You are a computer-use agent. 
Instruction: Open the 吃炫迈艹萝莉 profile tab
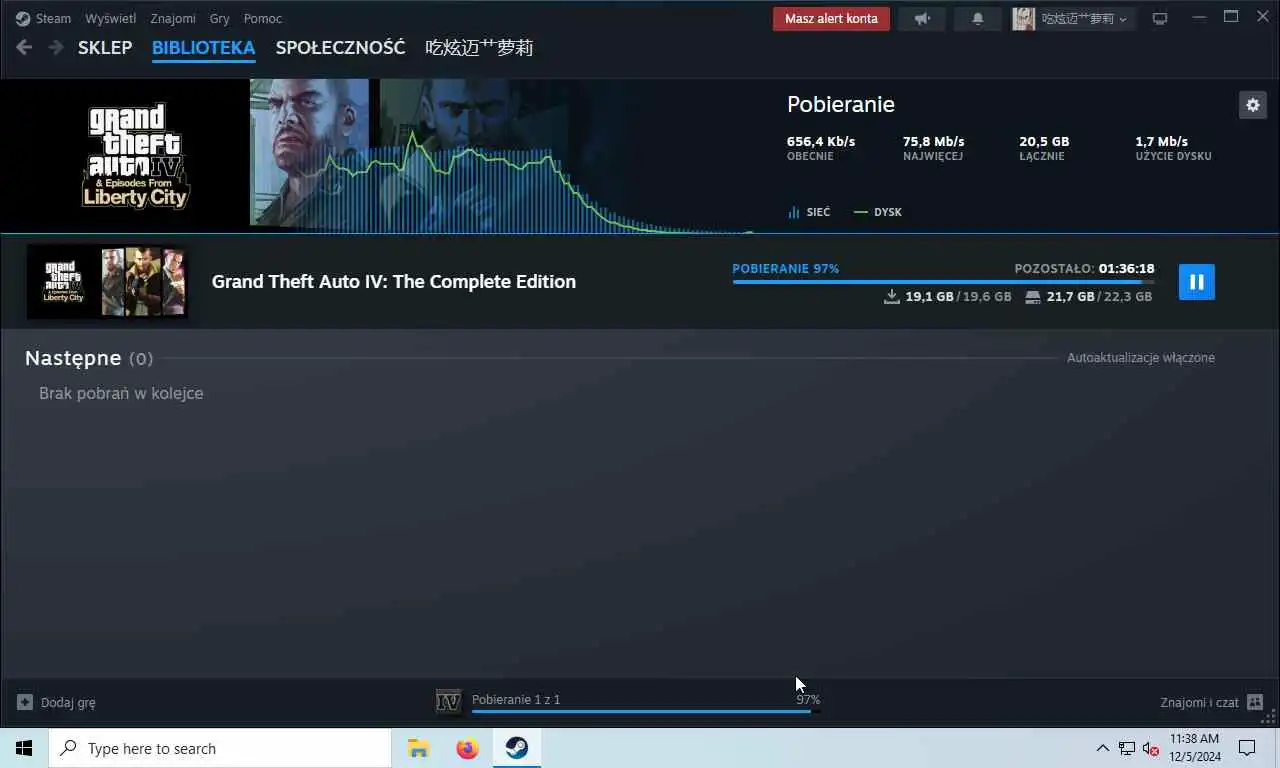[479, 47]
